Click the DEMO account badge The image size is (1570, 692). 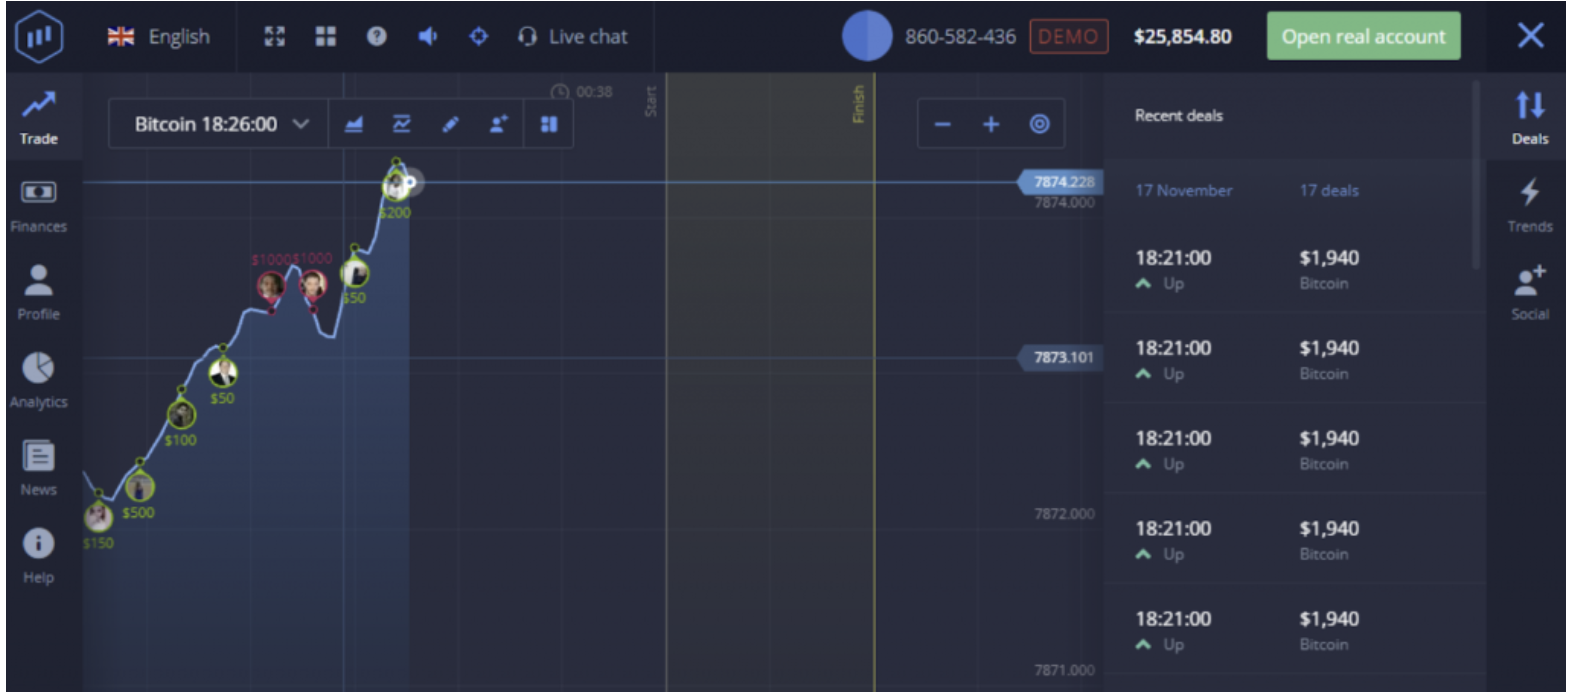point(1068,37)
